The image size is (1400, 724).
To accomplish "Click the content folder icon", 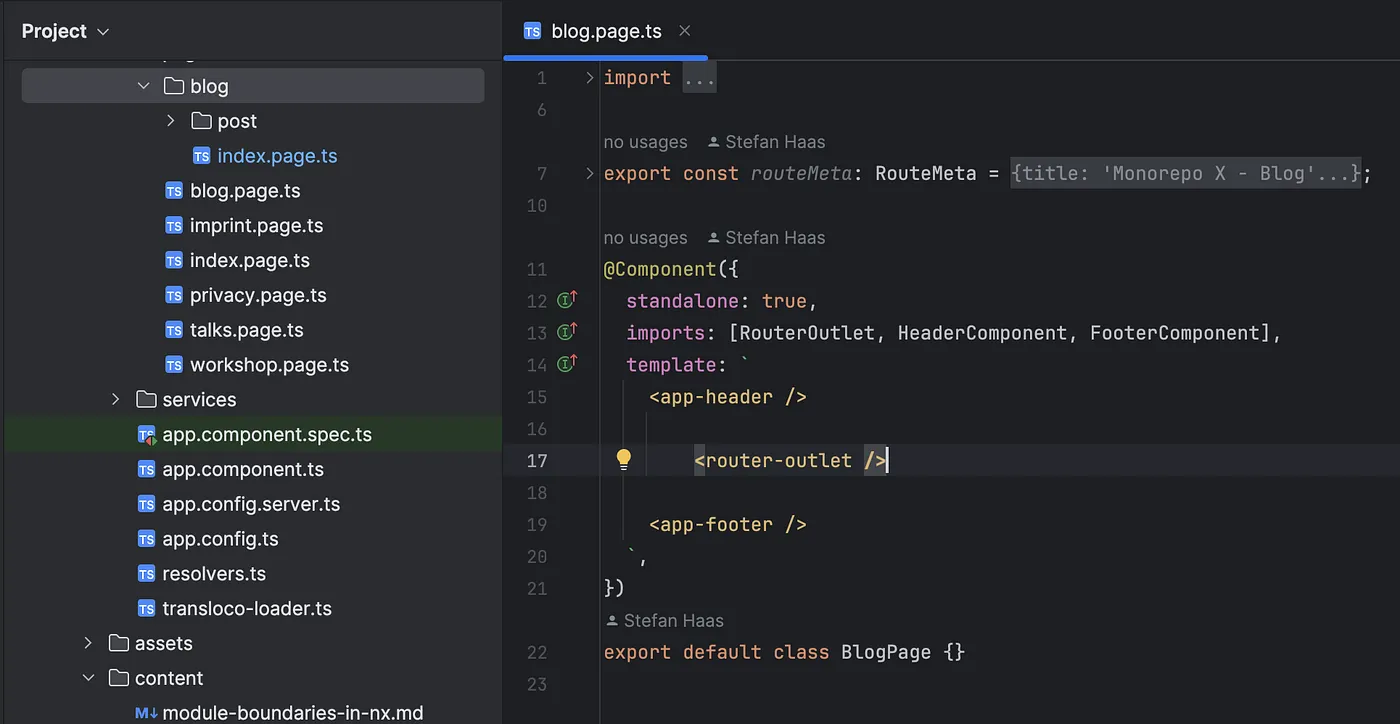I will [119, 678].
